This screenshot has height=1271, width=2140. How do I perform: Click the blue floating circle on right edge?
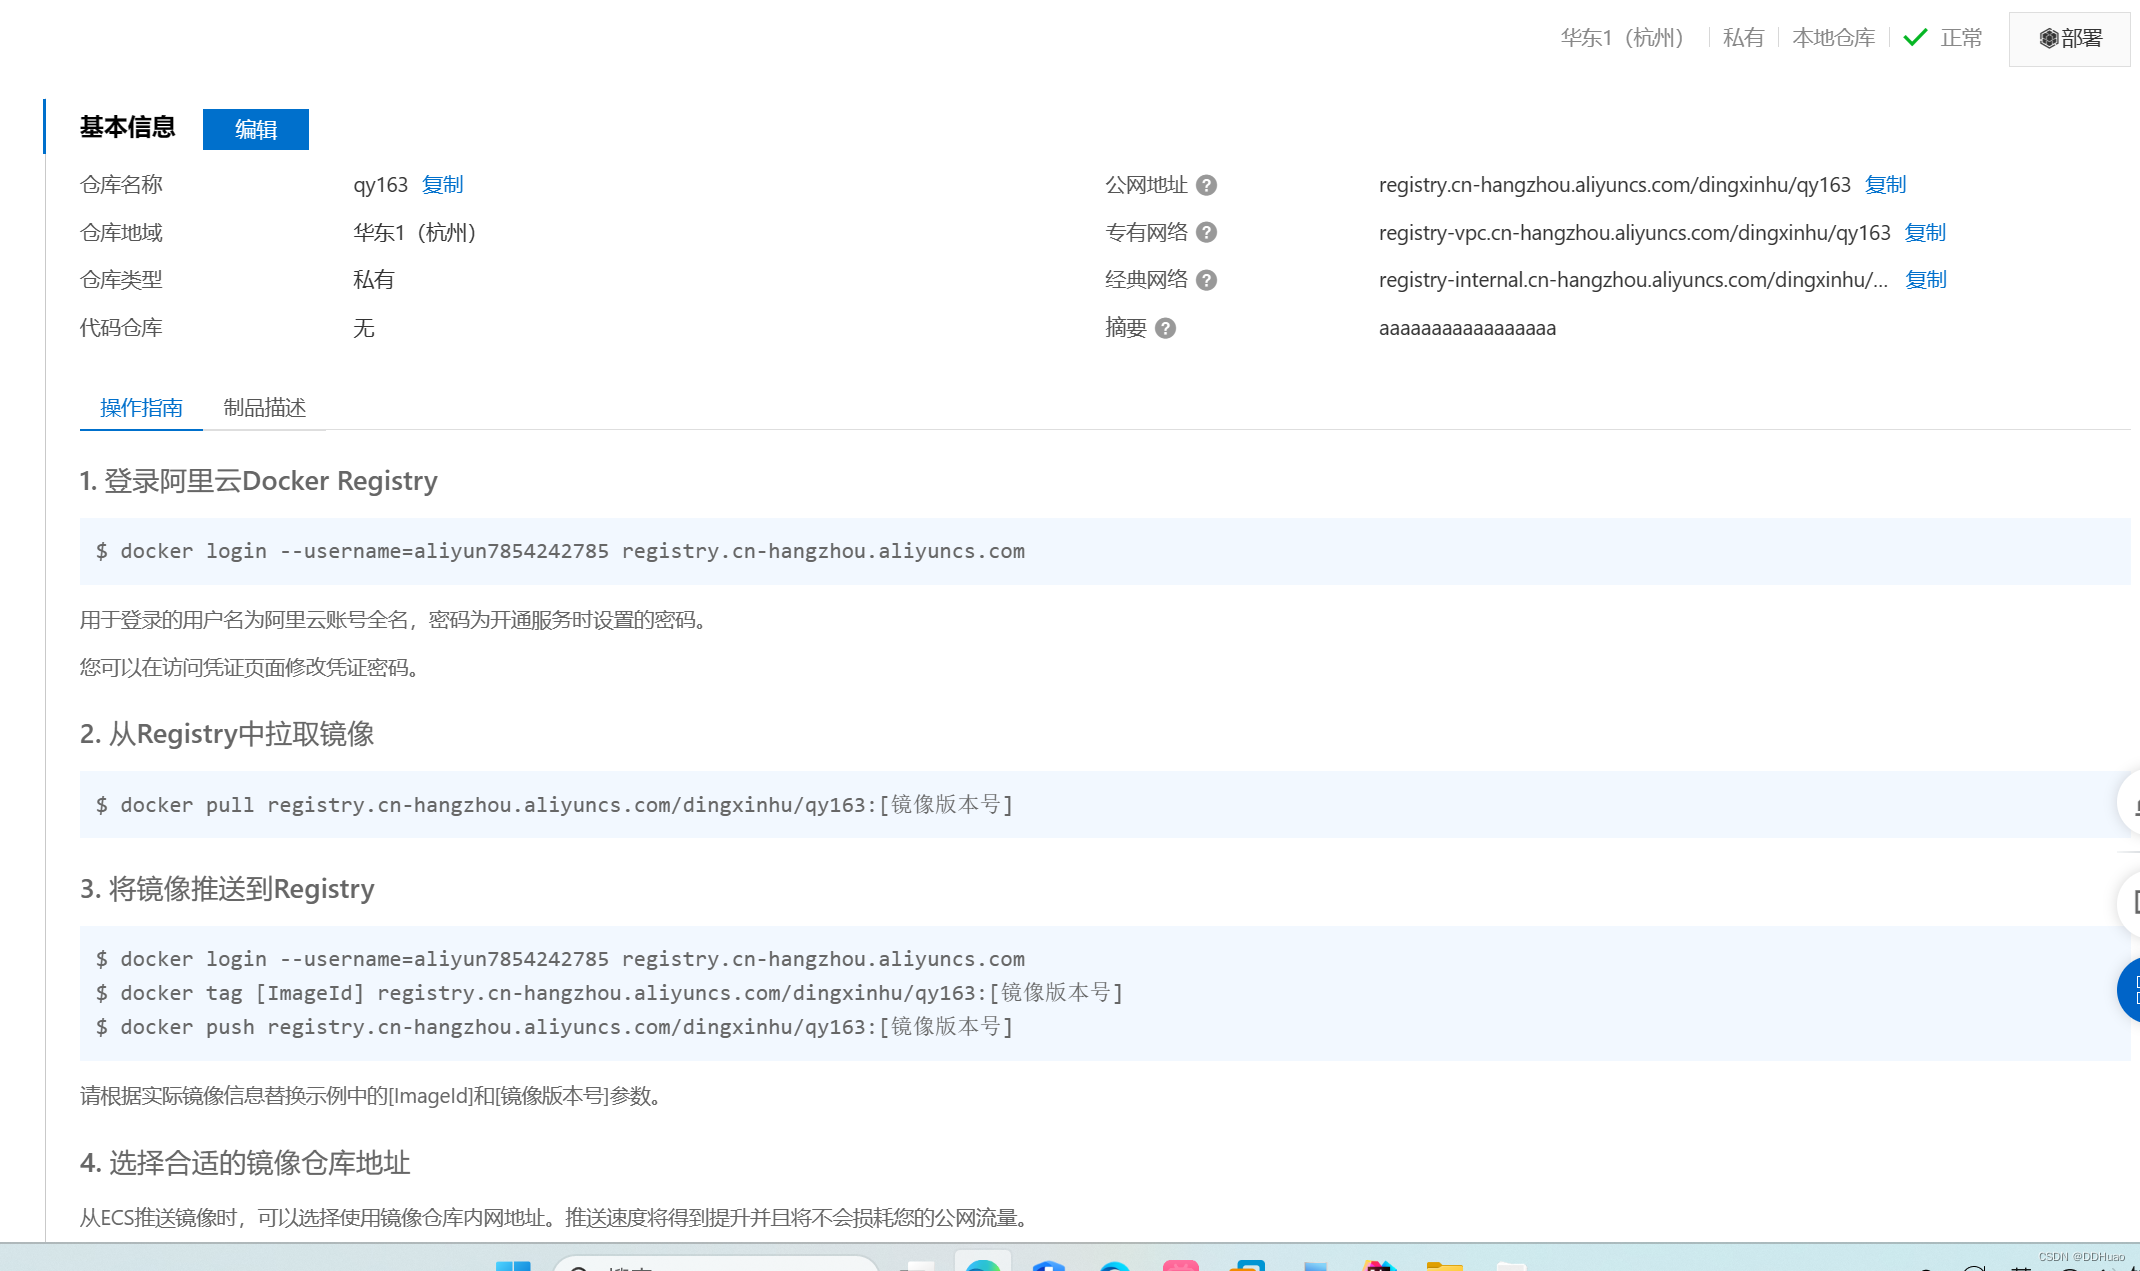2130,989
